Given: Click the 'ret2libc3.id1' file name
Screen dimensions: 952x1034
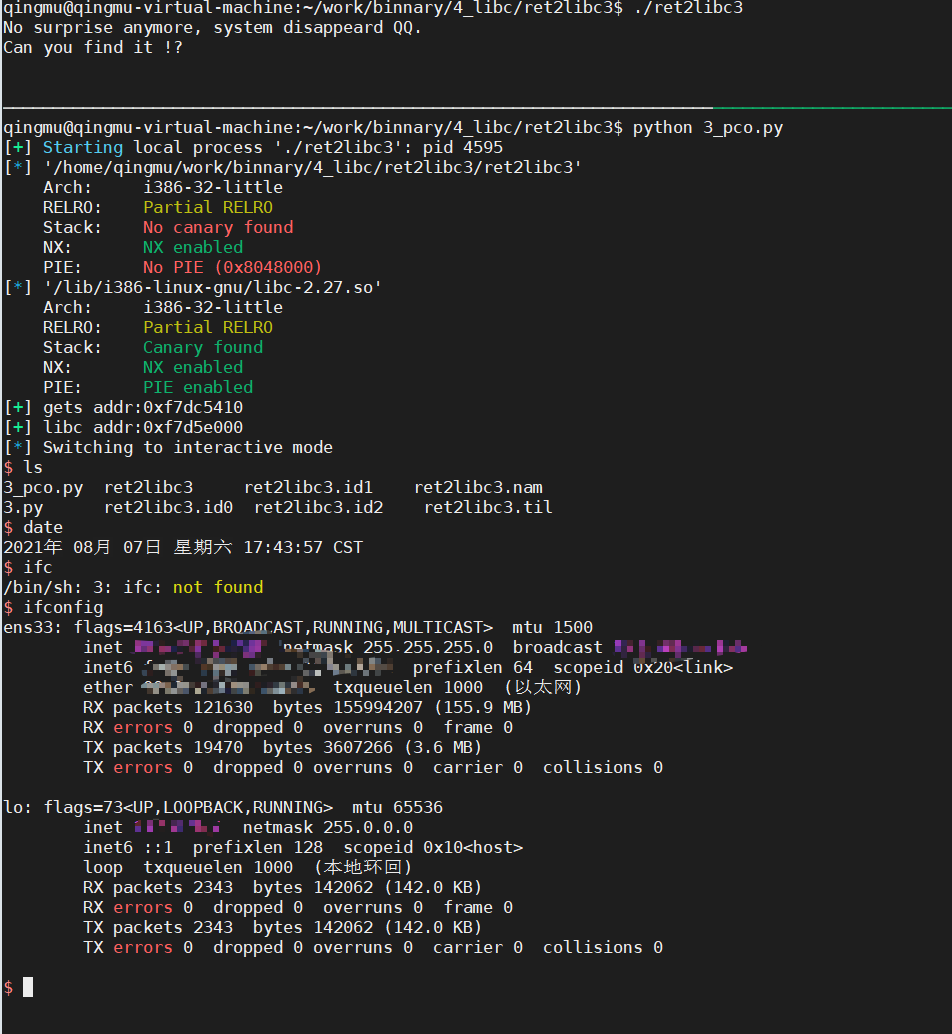Looking at the screenshot, I should (308, 487).
